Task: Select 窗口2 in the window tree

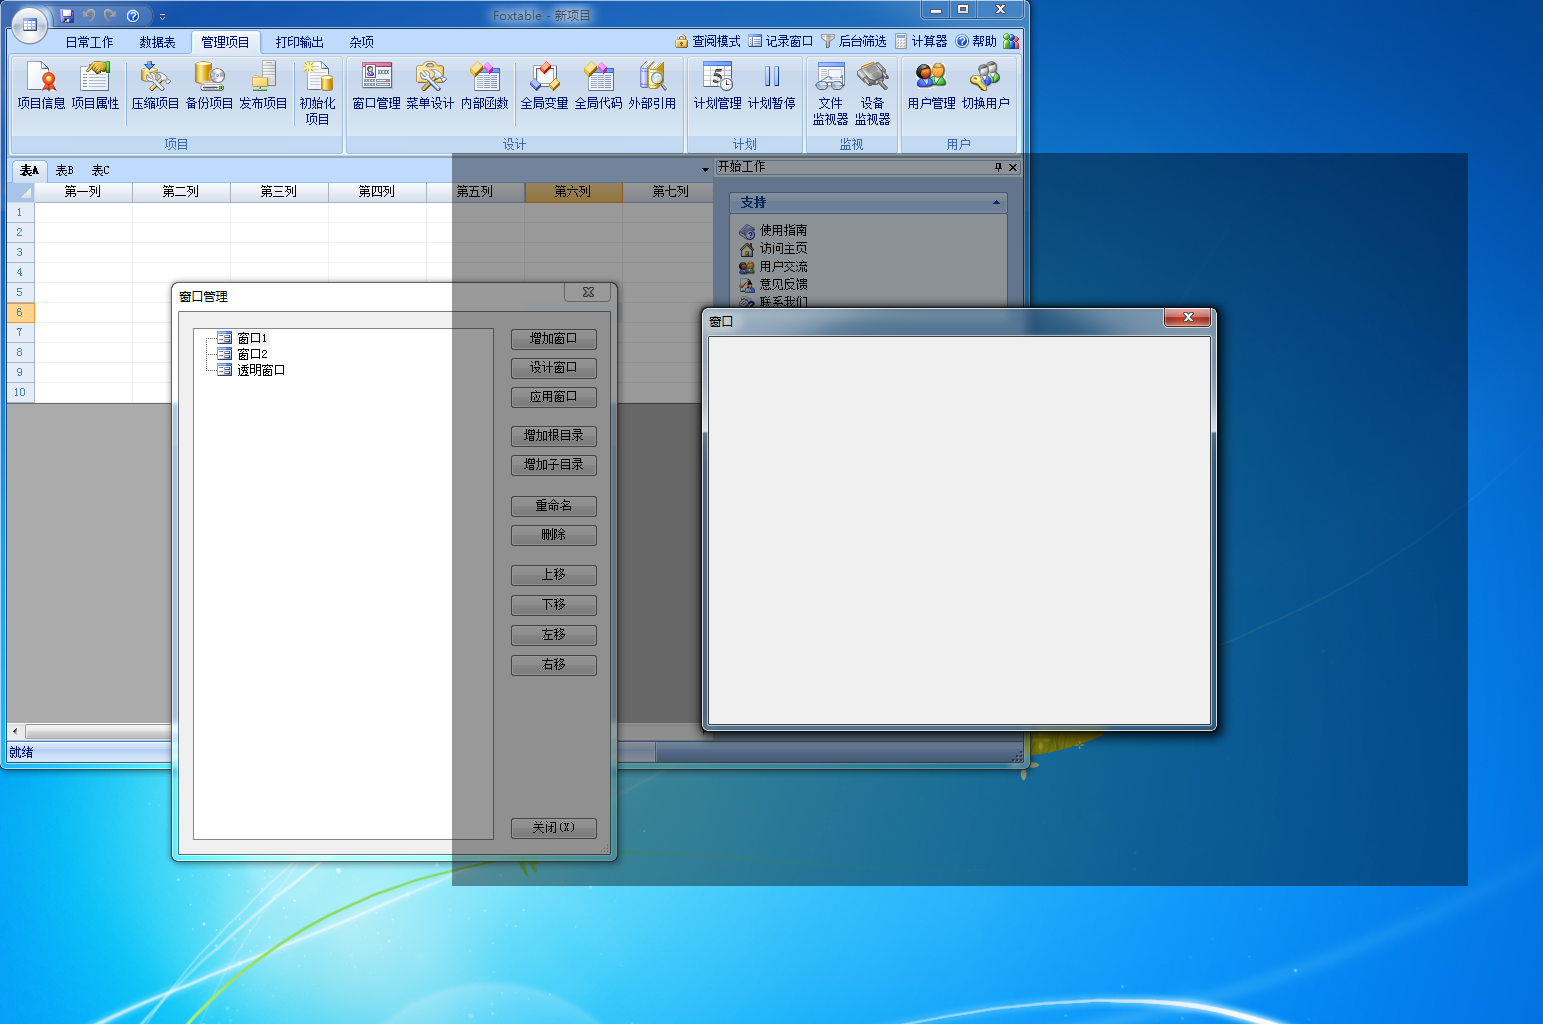Action: click(252, 354)
